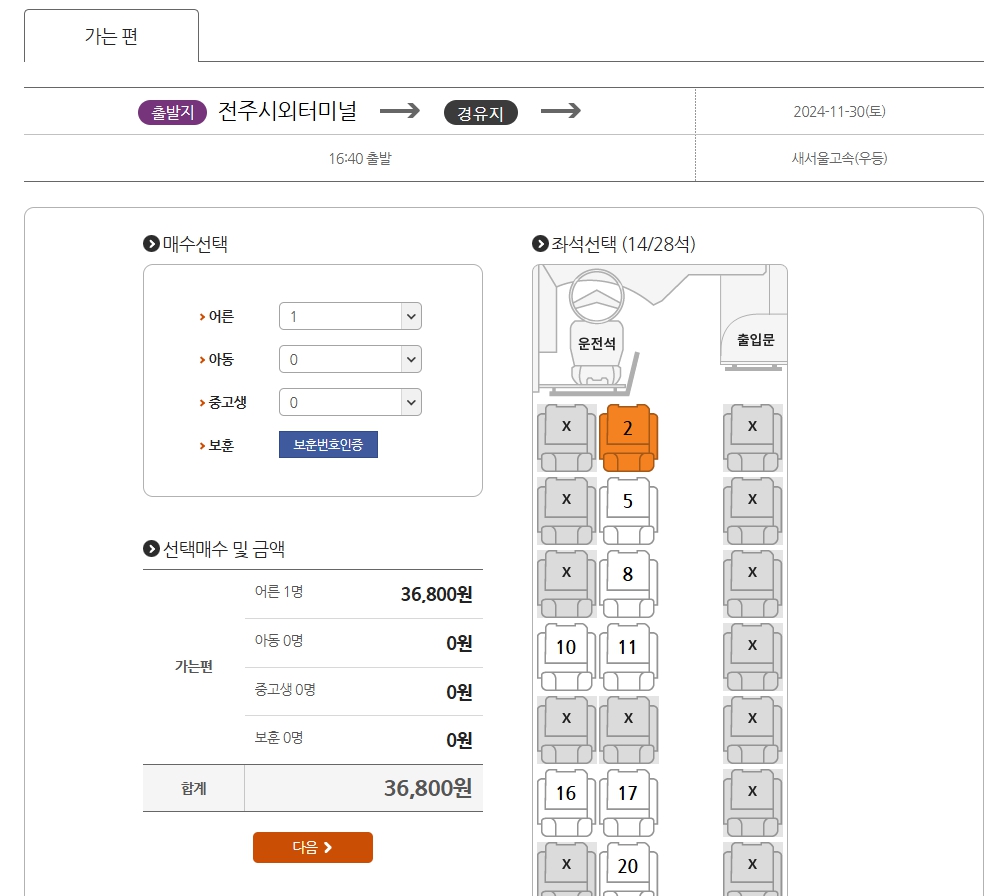This screenshot has width=1007, height=896.
Task: Switch to the 가는 편 tab
Action: (111, 38)
